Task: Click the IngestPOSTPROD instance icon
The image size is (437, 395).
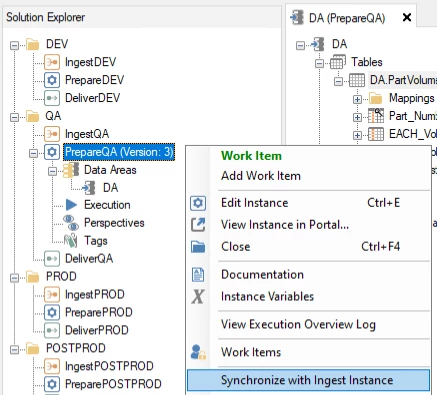Action: click(52, 366)
